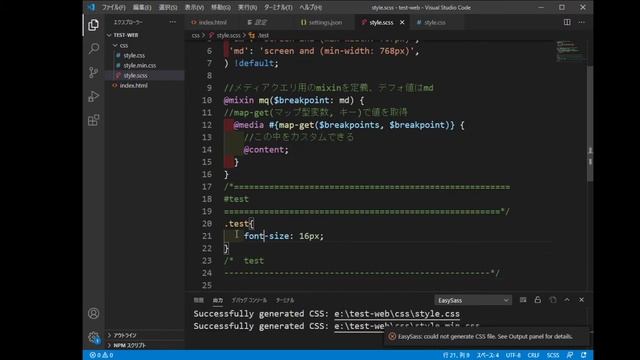
Task: Open the Search view in activity bar
Action: pyautogui.click(x=93, y=49)
